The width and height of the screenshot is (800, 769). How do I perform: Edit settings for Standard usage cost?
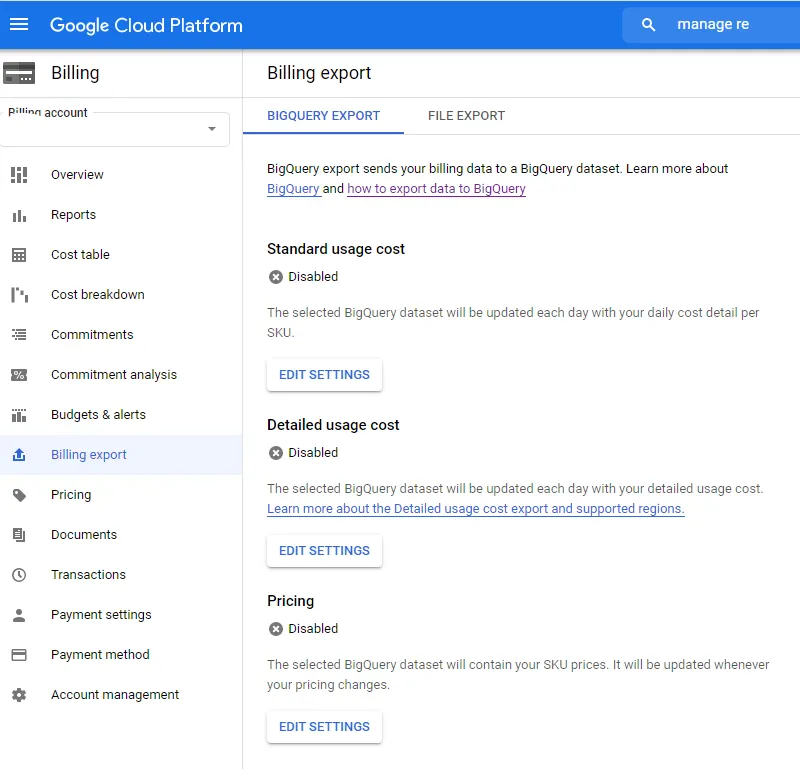coord(324,375)
